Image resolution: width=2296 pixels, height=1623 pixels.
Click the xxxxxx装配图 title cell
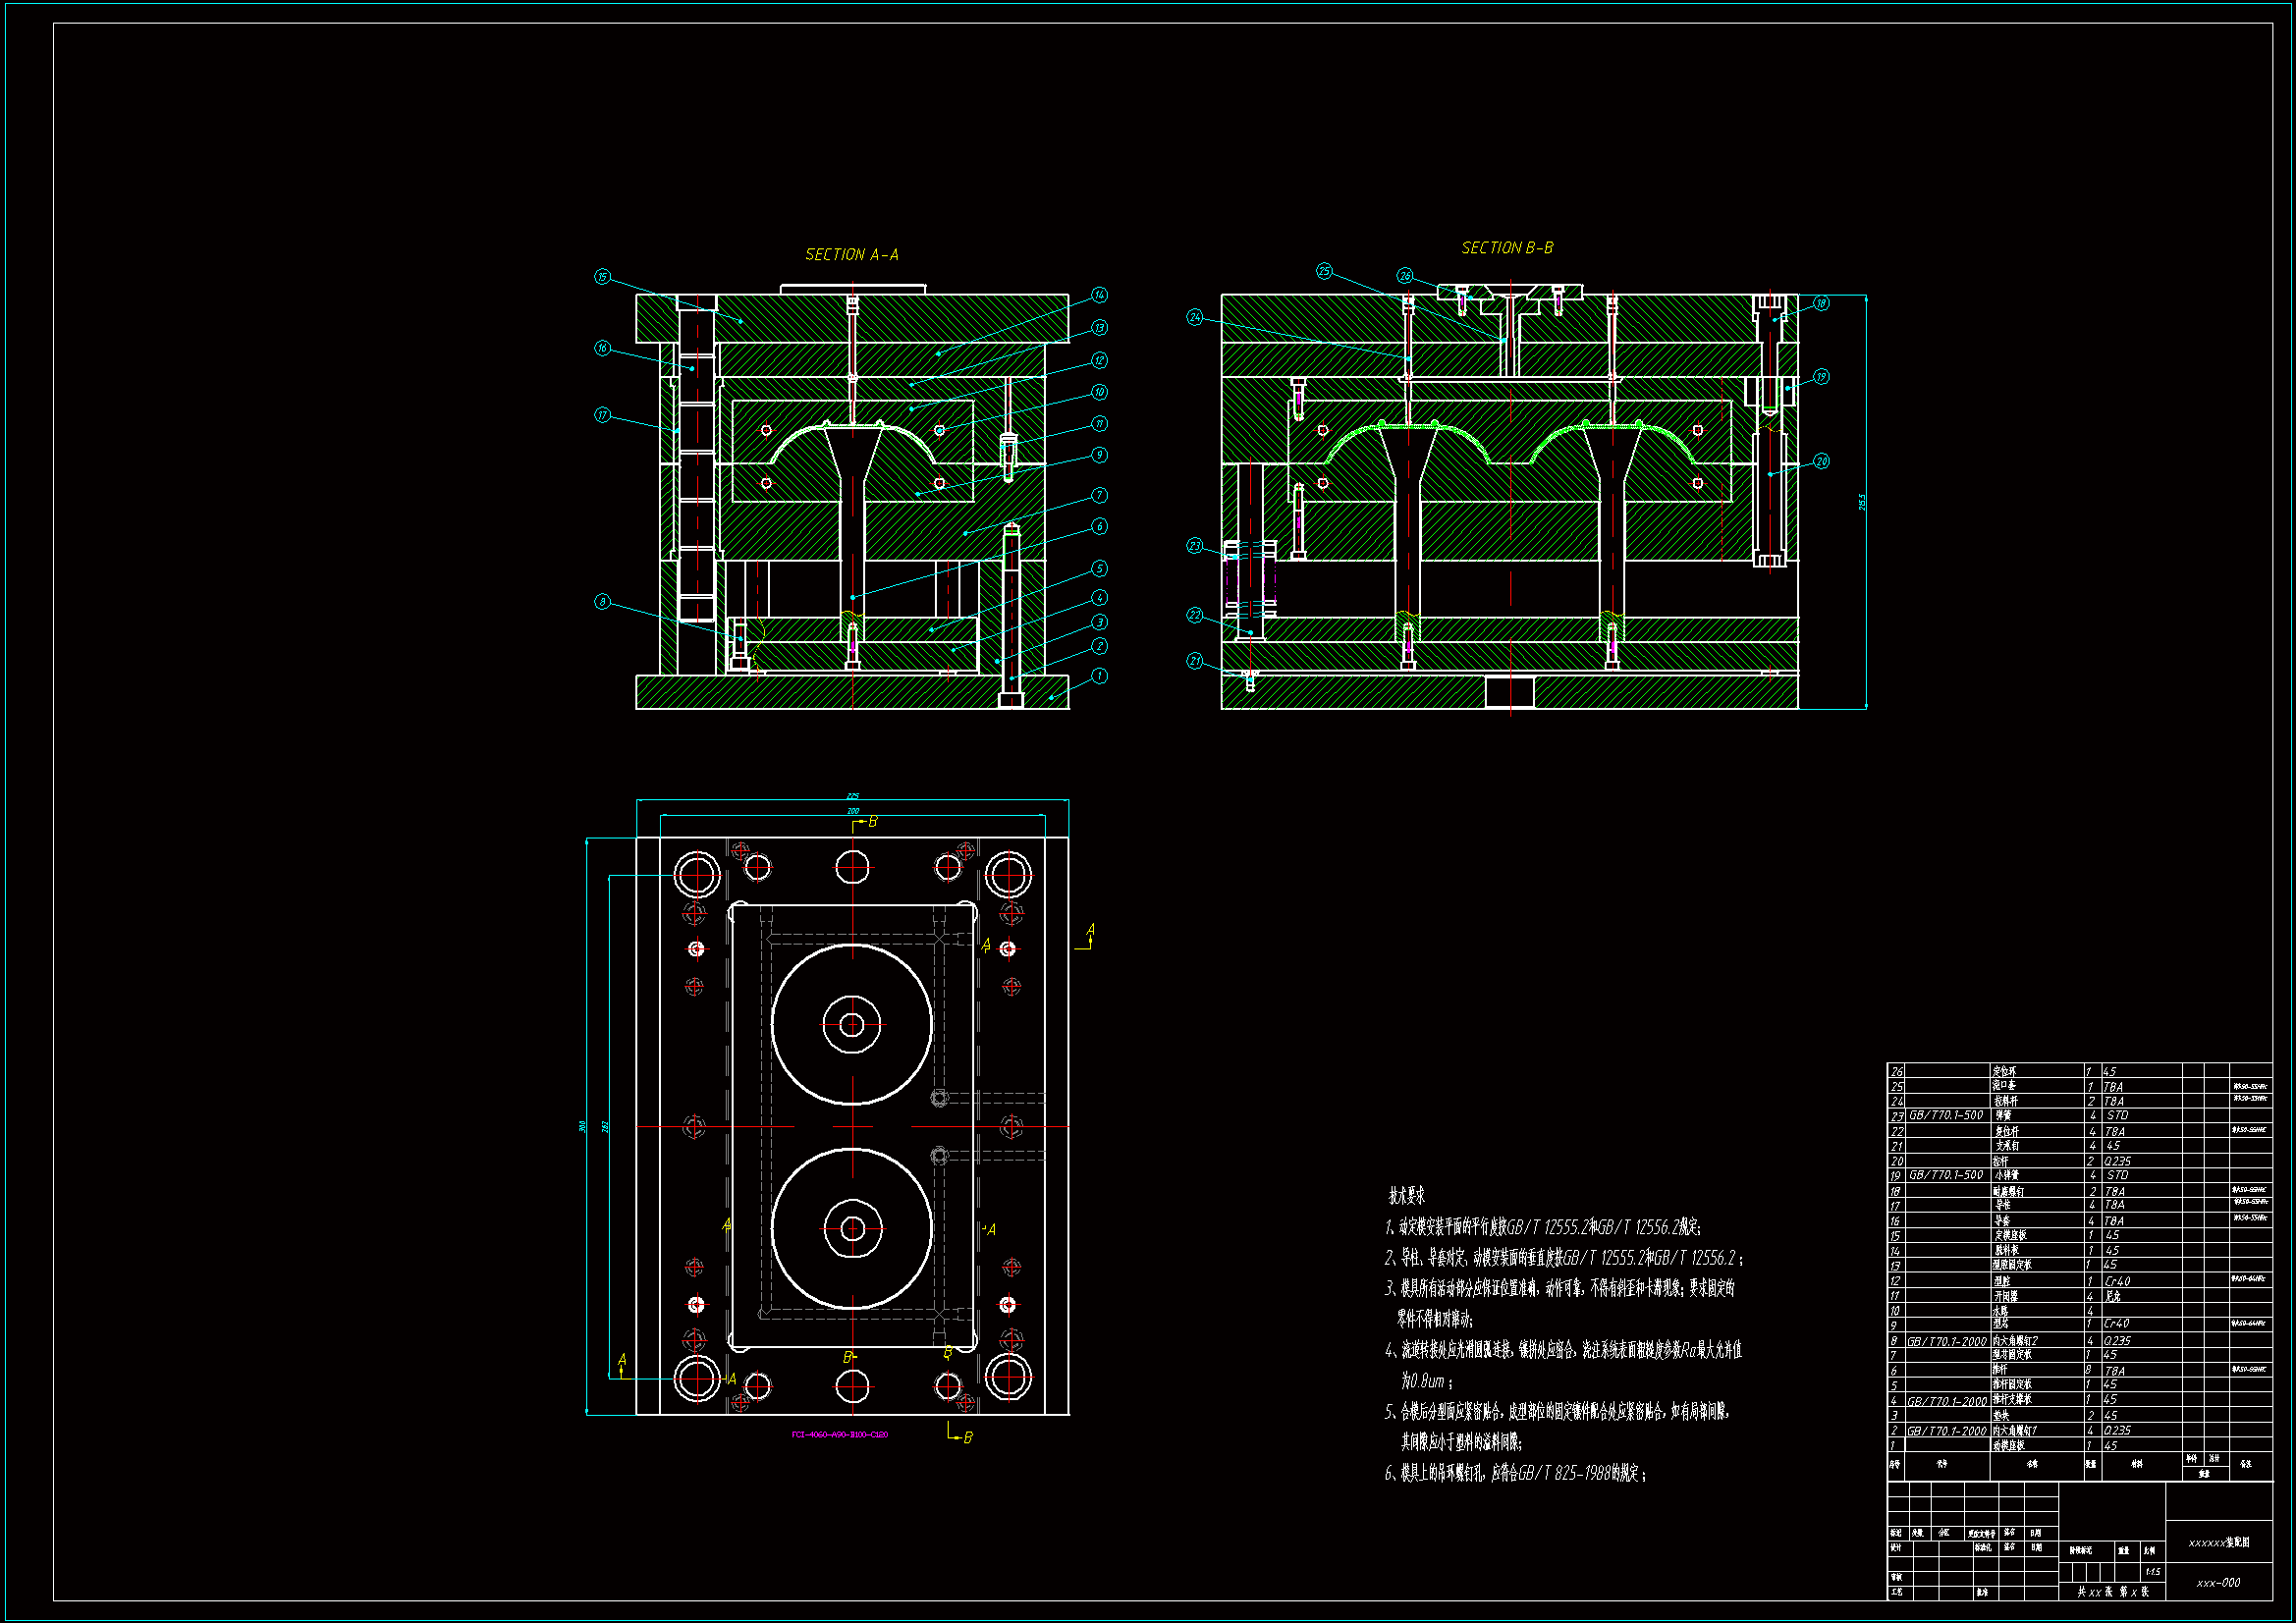point(2218,1543)
